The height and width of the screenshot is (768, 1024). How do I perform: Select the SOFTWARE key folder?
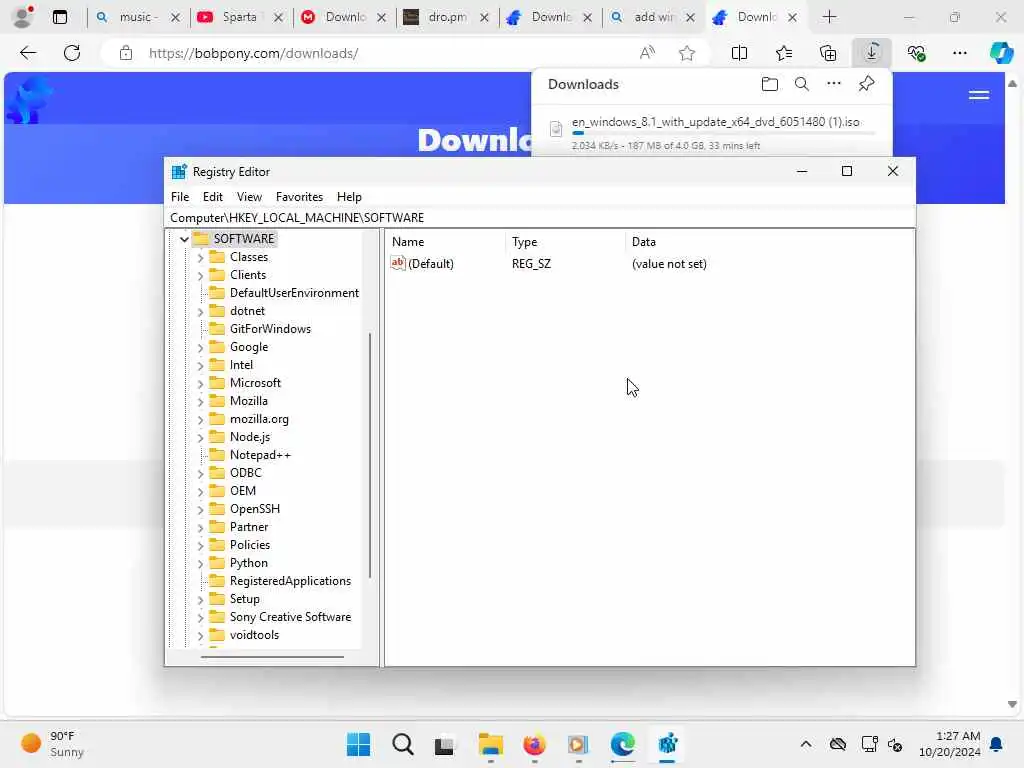[x=235, y=238]
